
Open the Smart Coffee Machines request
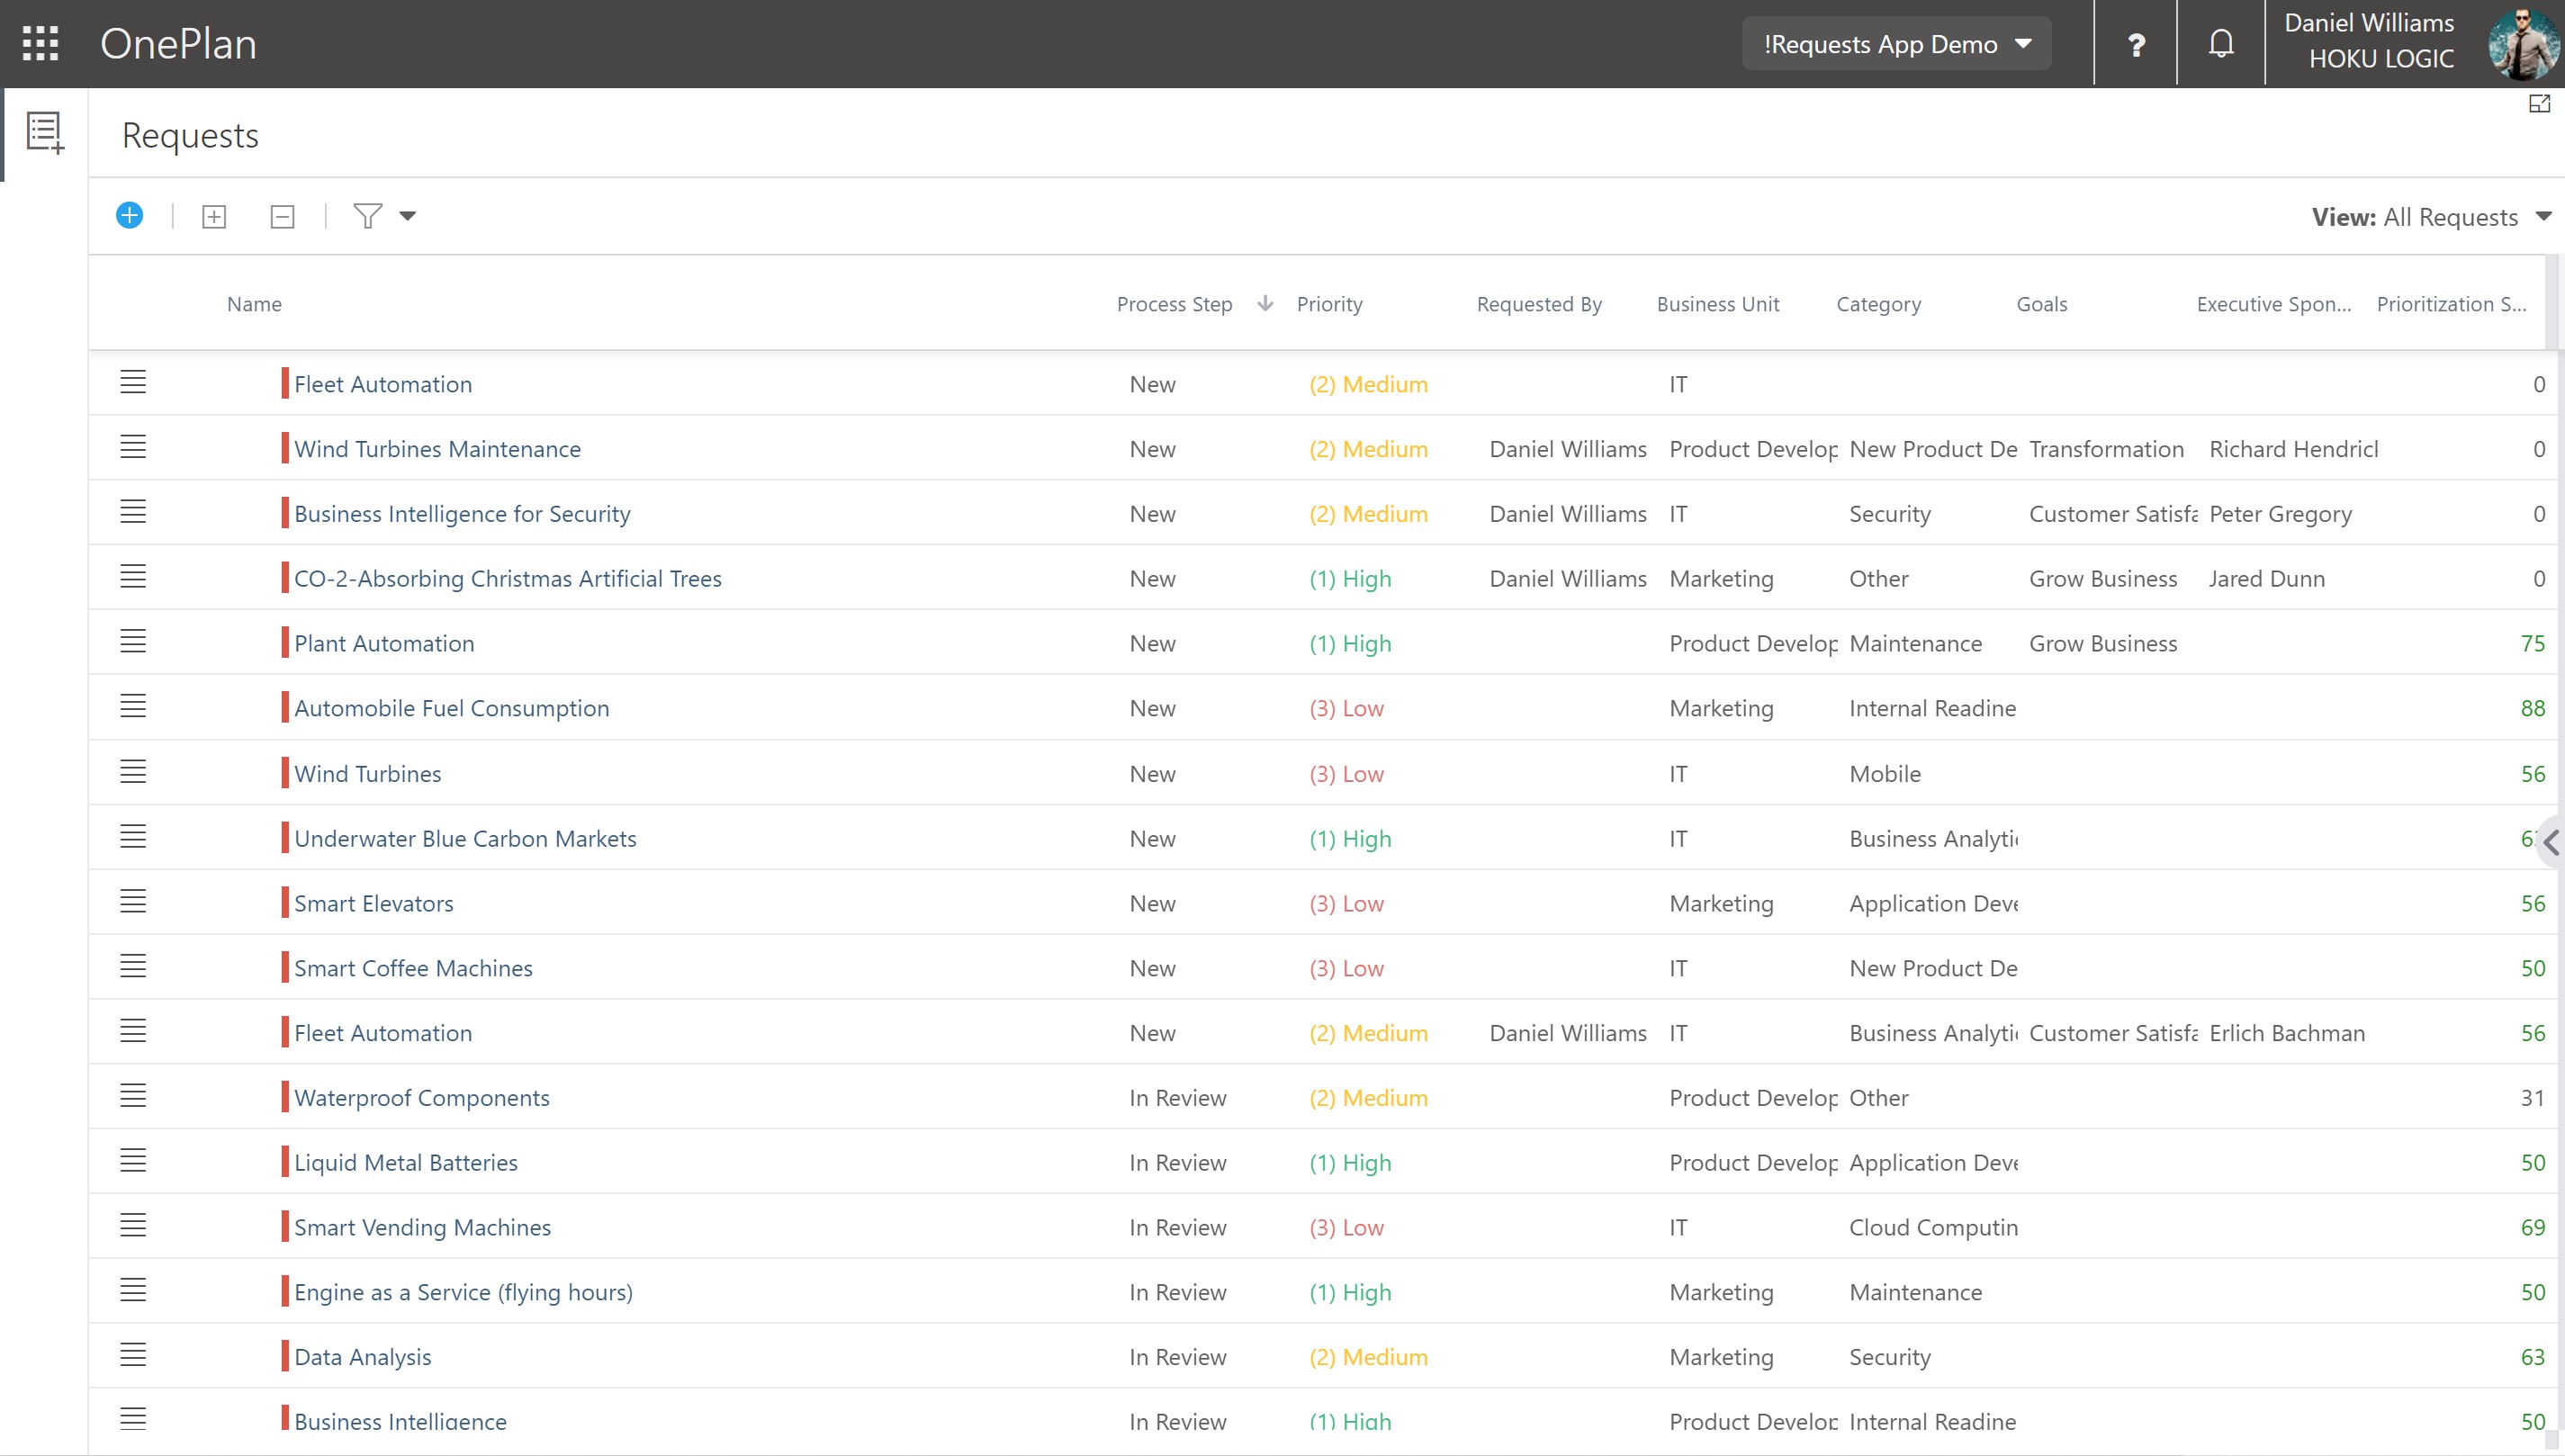(x=413, y=968)
